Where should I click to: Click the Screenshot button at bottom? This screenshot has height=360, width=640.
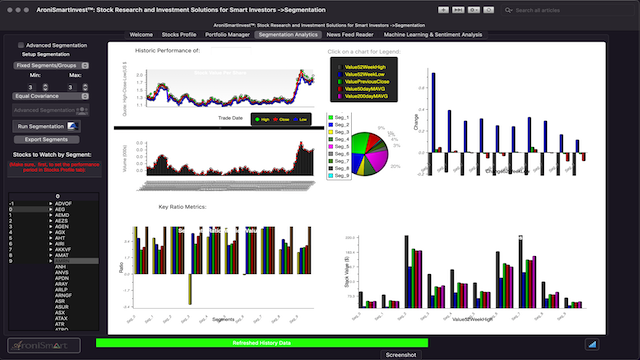[401, 355]
